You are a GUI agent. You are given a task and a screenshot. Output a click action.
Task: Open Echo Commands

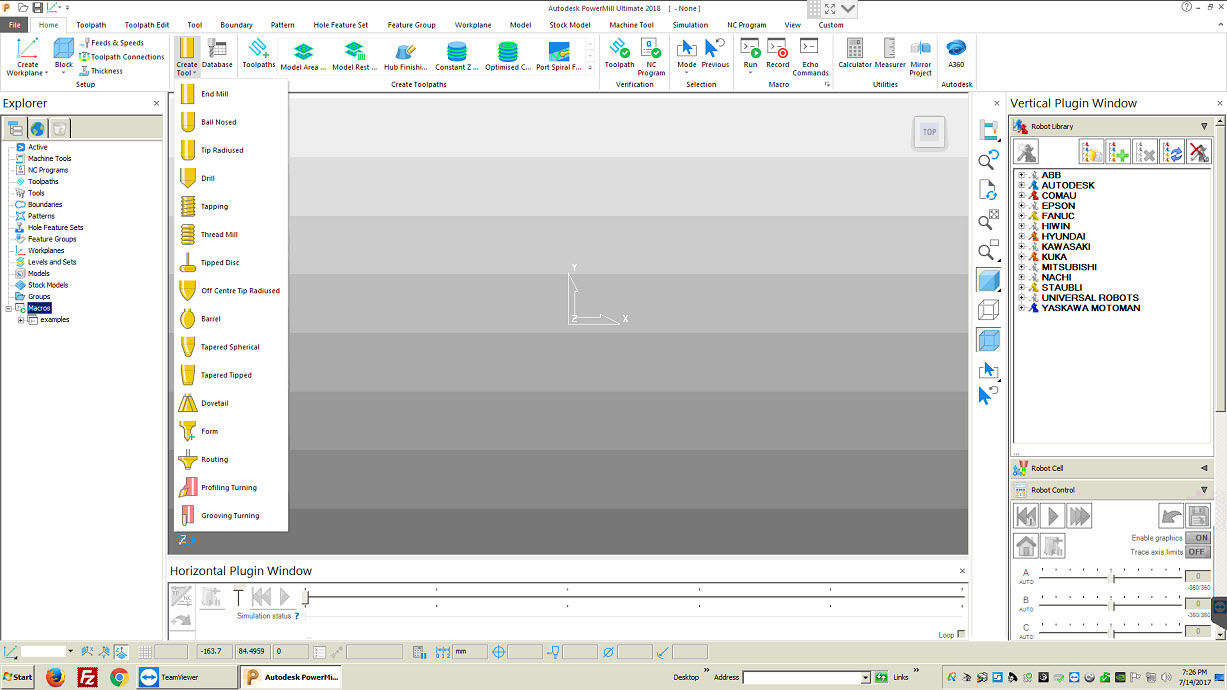tap(810, 57)
